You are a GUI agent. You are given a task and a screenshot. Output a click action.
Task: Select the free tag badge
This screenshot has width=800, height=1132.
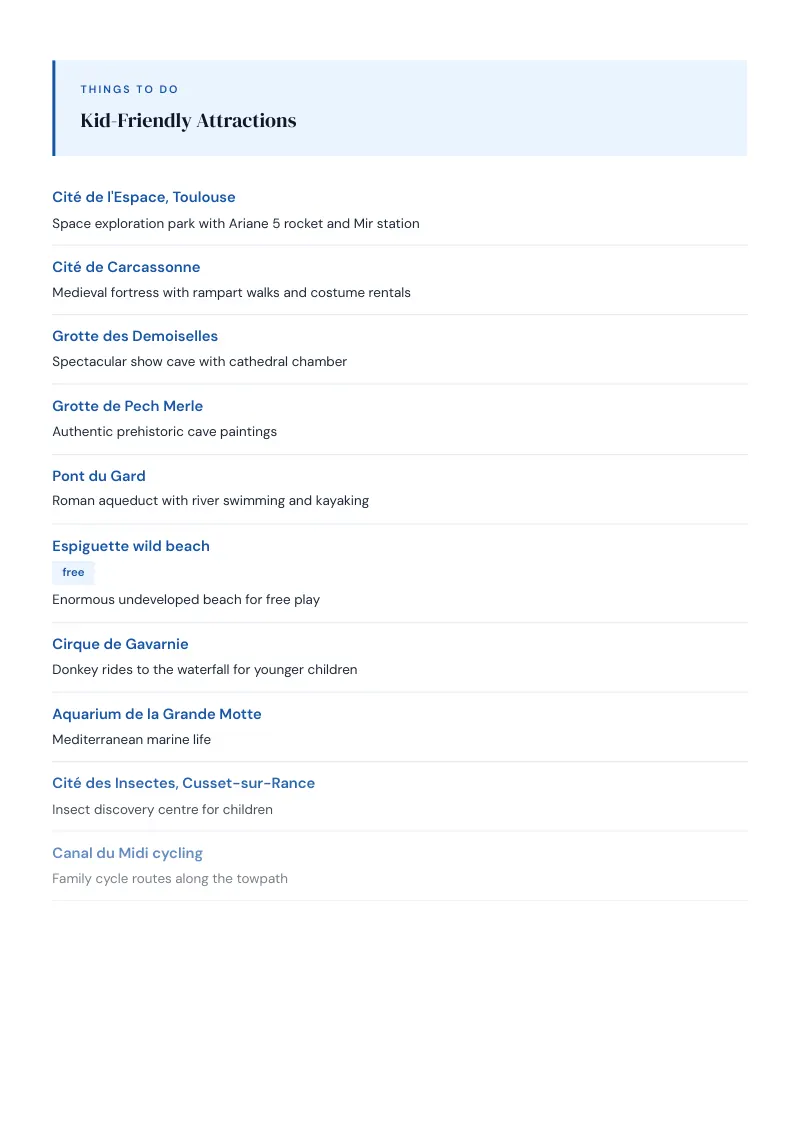pyautogui.click(x=73, y=572)
